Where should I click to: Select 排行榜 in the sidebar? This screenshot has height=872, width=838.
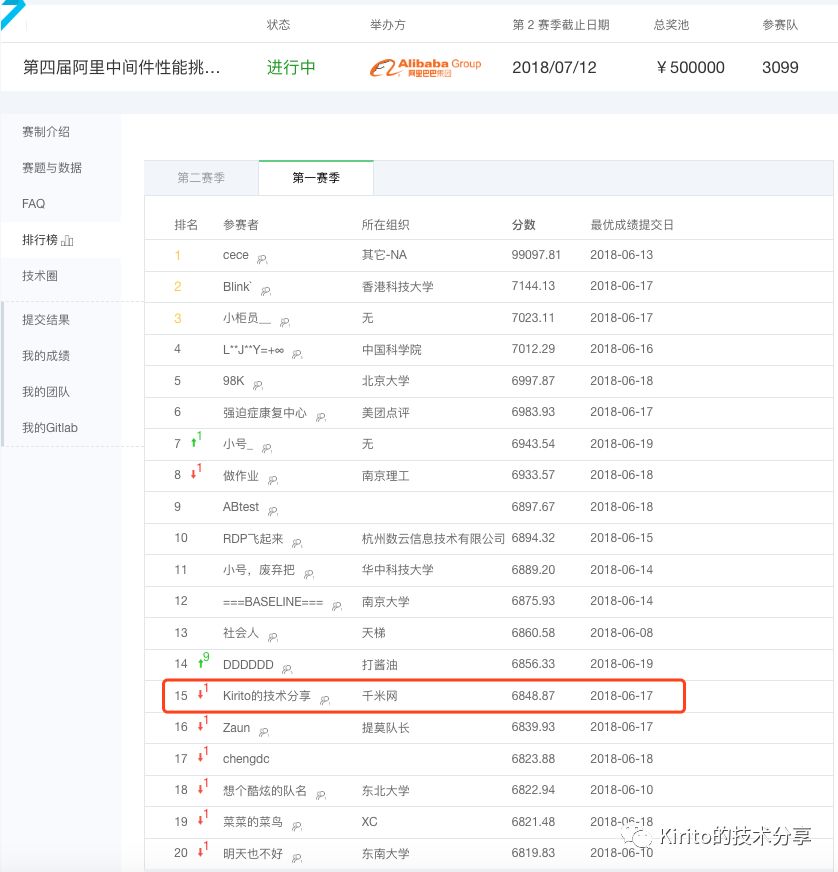(40, 240)
